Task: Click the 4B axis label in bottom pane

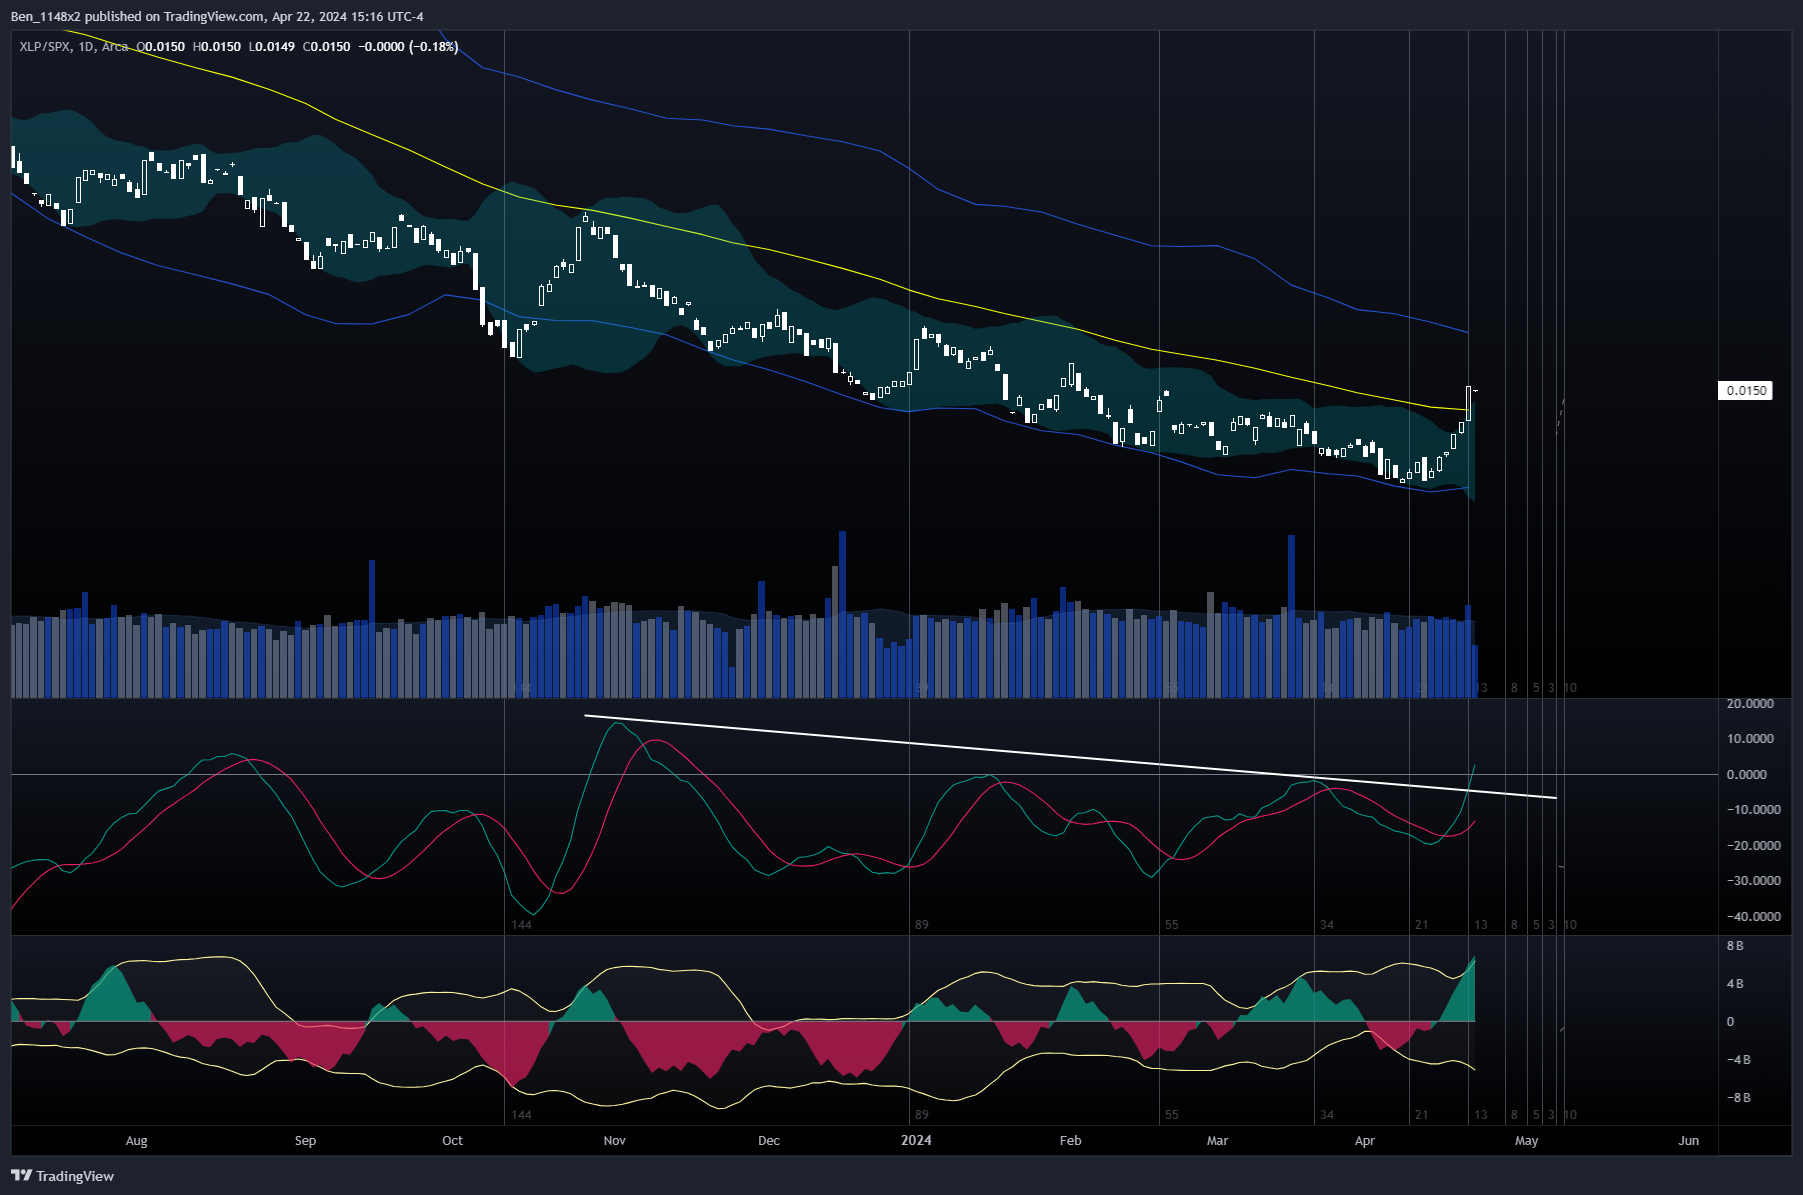Action: point(1735,984)
